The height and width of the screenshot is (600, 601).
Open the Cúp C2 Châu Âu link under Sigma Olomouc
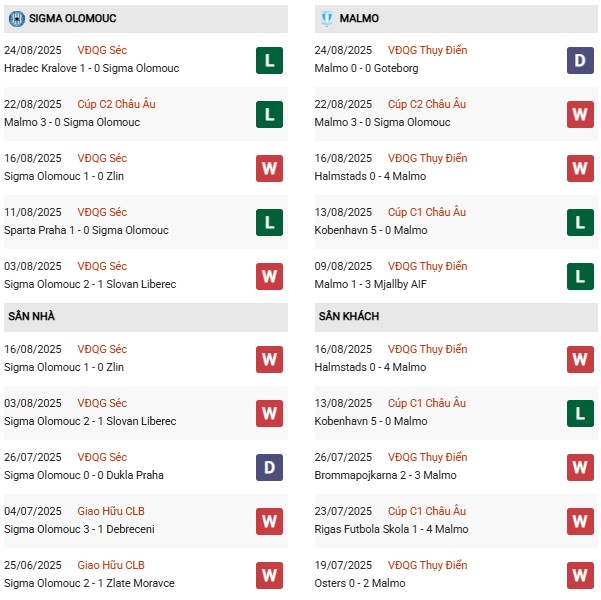click(116, 104)
